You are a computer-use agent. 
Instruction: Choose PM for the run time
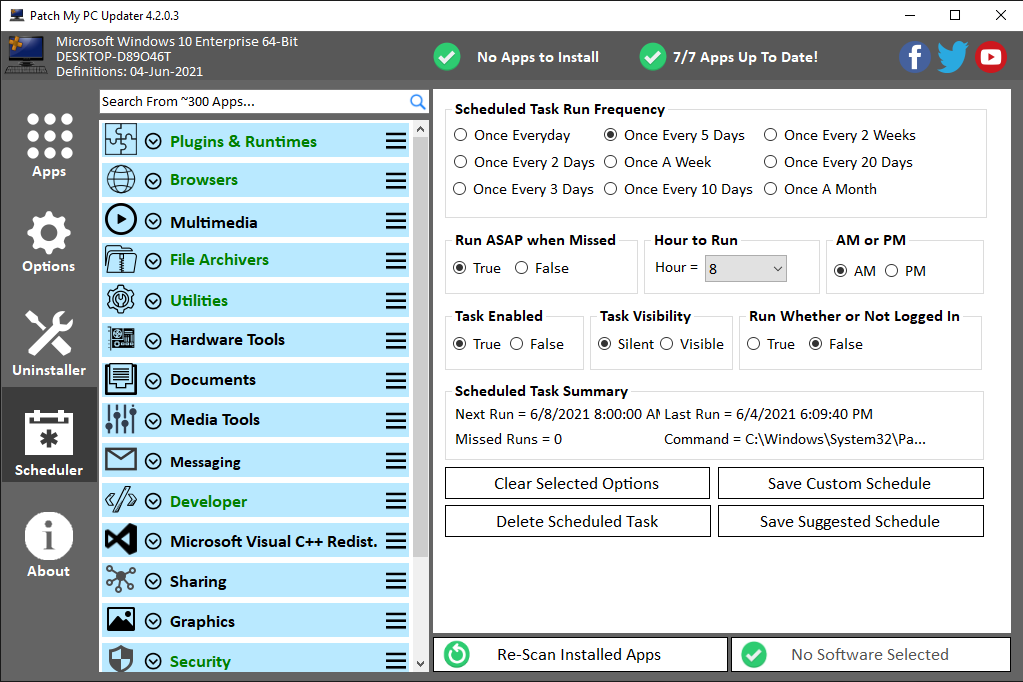pos(892,271)
